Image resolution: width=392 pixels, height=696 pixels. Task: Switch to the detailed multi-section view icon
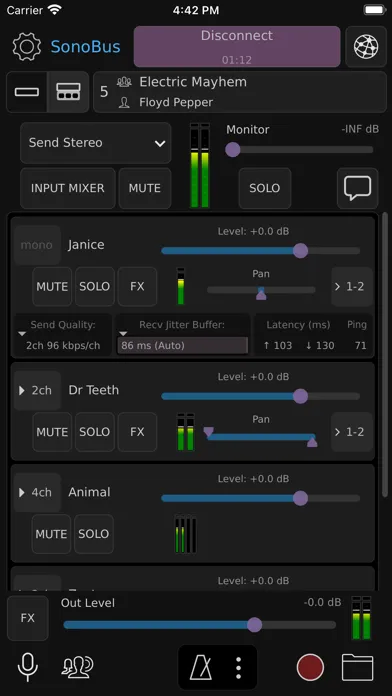click(x=68, y=92)
